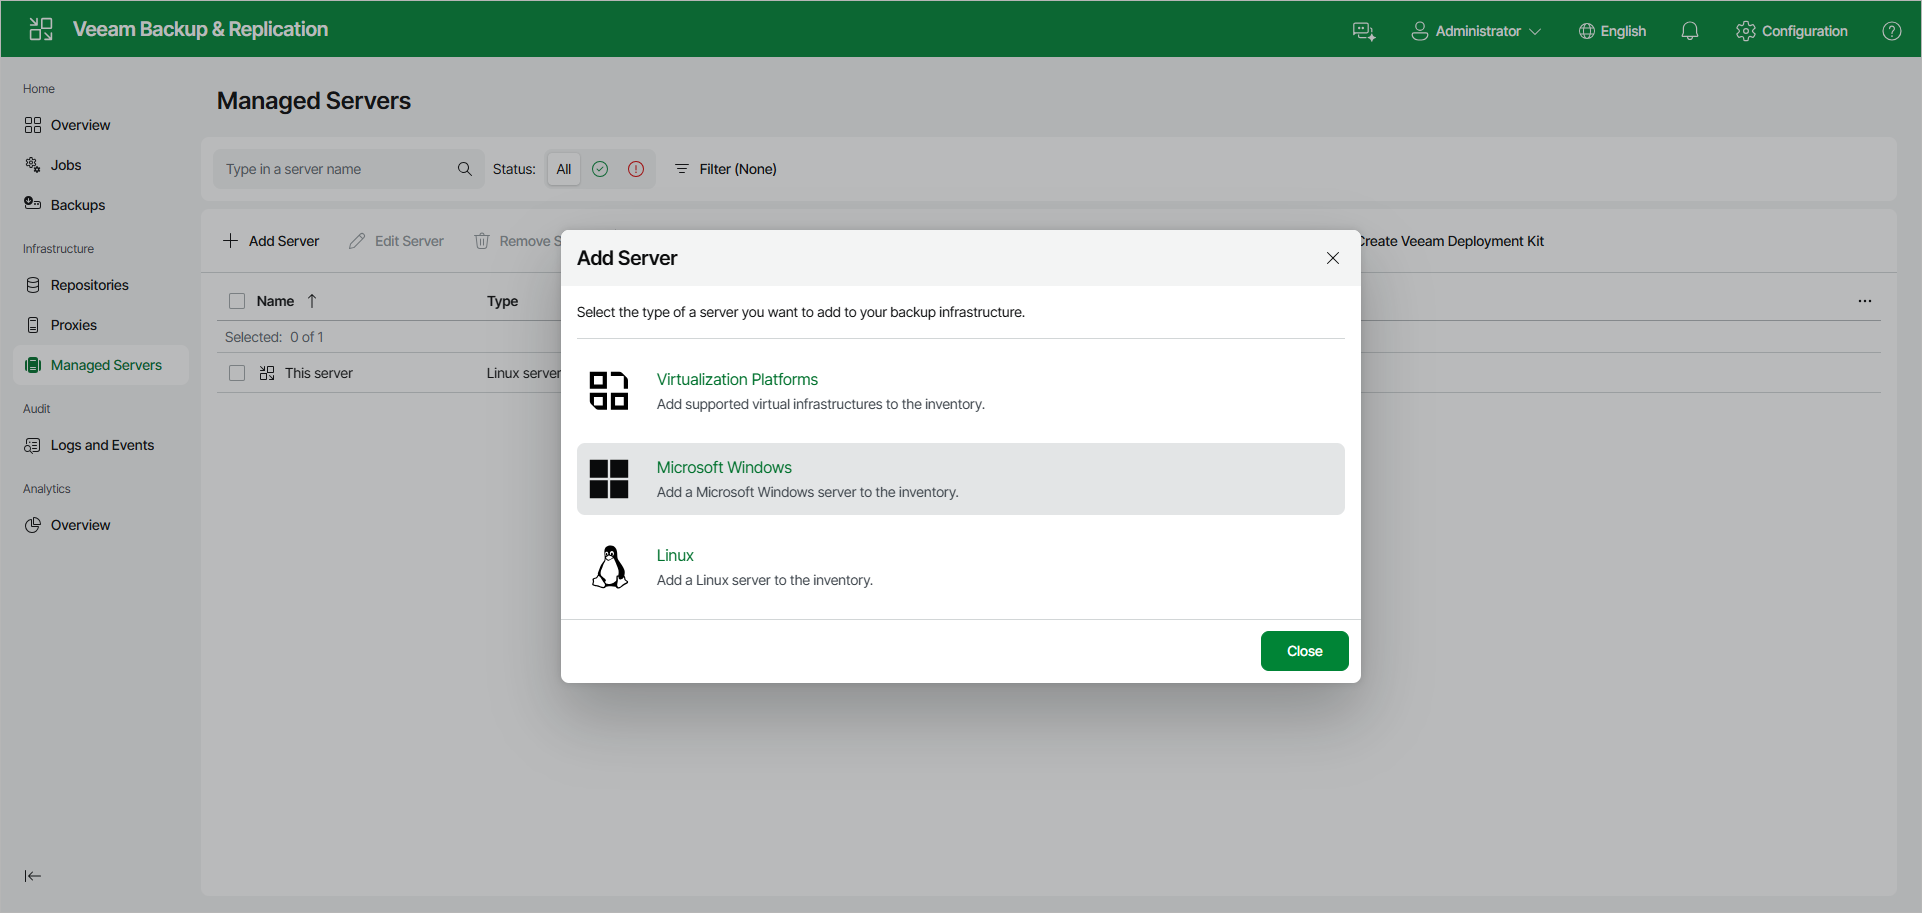Filter by healthy status checkmark
The height and width of the screenshot is (913, 1922).
[600, 169]
